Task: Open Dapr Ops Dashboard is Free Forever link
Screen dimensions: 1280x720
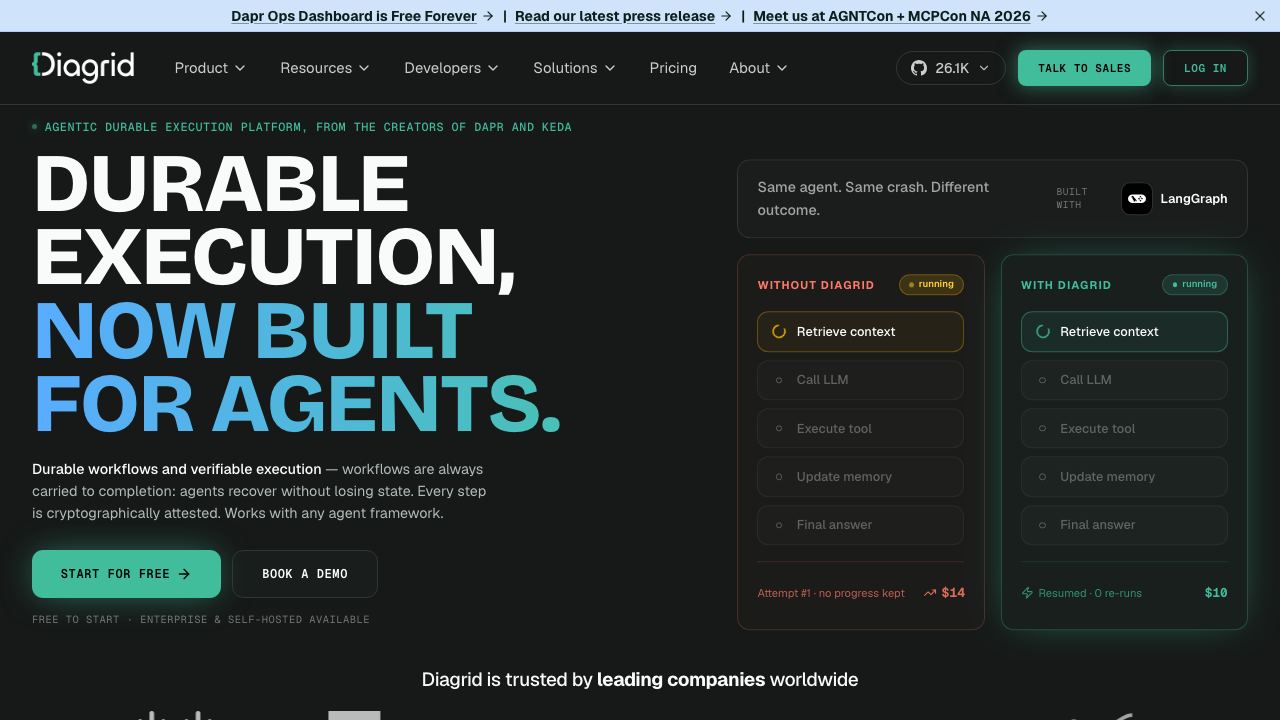Action: click(x=354, y=16)
